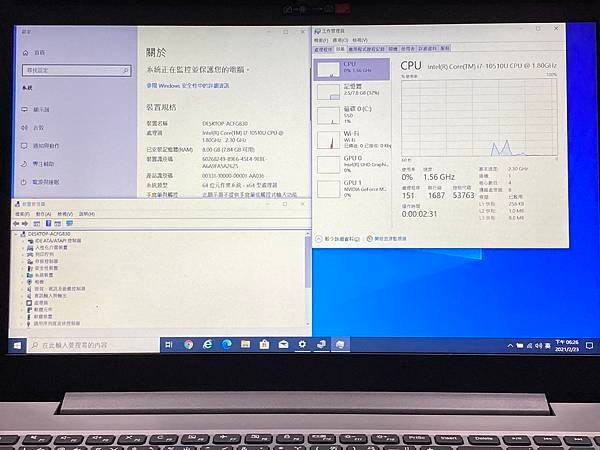
Task: Open Focus assist in Settings sidebar
Action: [38, 164]
